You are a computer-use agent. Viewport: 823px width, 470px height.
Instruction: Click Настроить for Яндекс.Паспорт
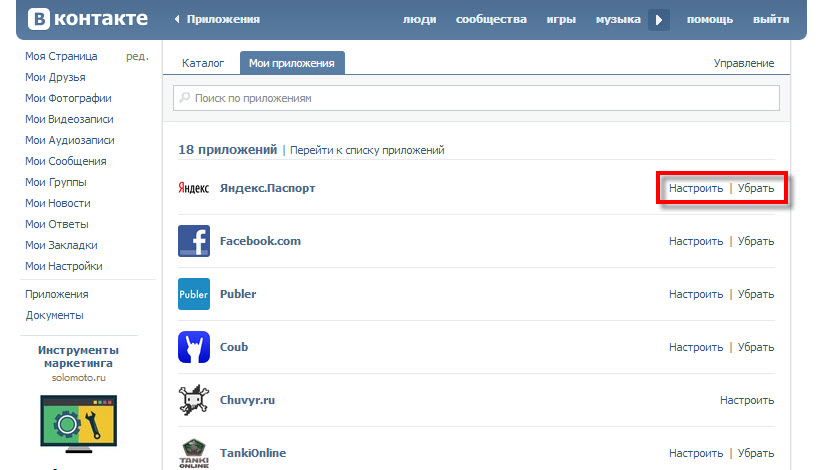point(695,188)
